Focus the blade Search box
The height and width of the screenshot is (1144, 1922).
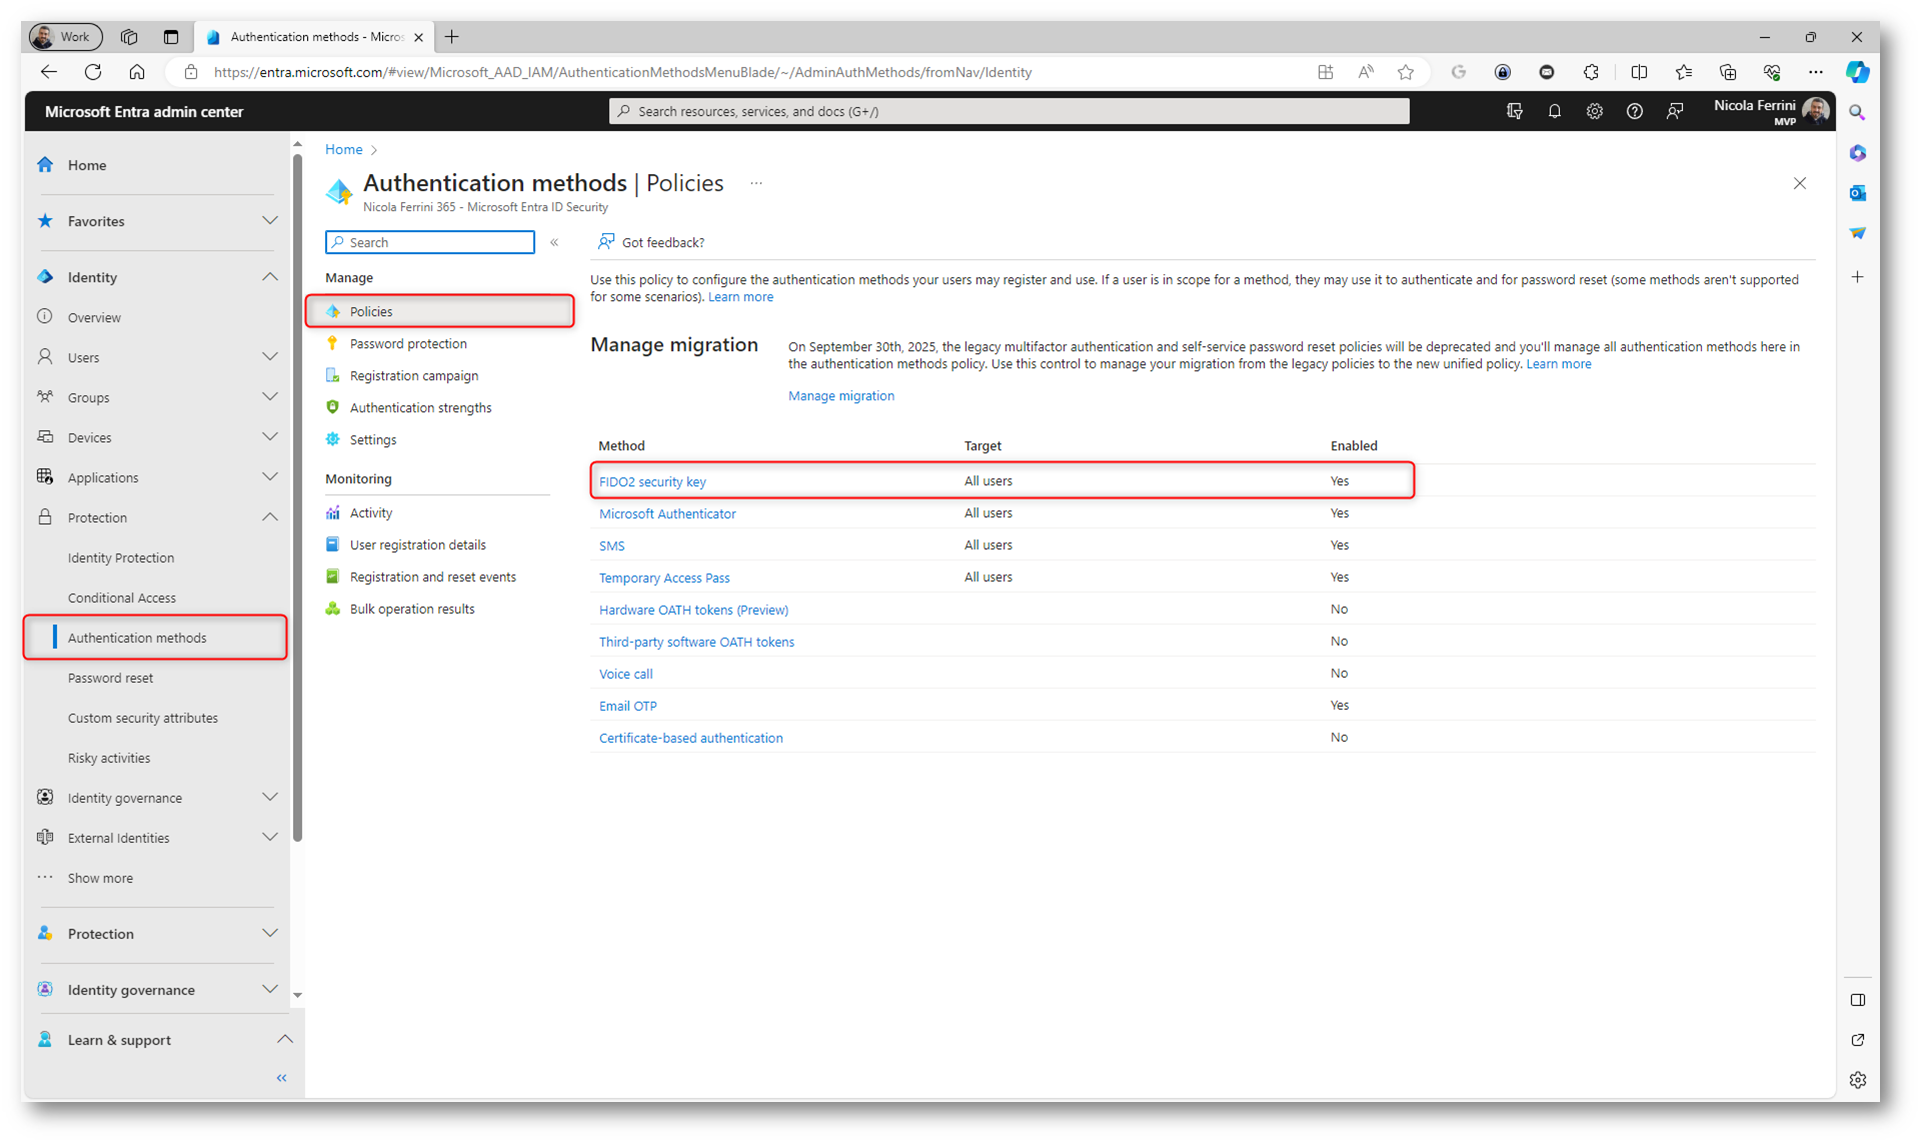tap(430, 243)
